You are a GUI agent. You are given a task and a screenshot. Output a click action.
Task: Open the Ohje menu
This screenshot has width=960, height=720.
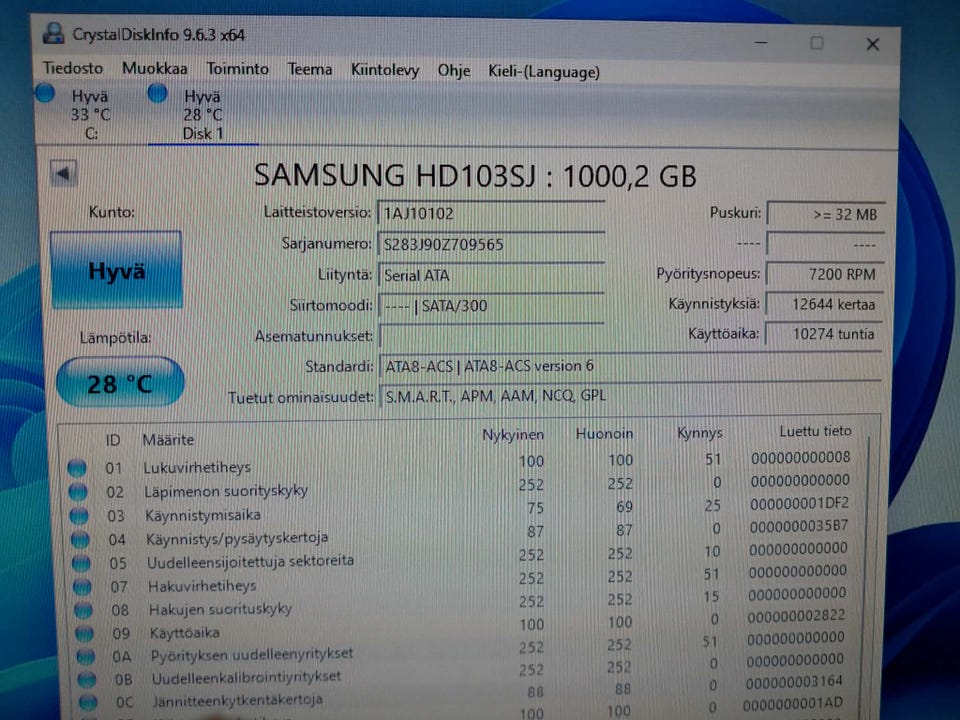(454, 71)
